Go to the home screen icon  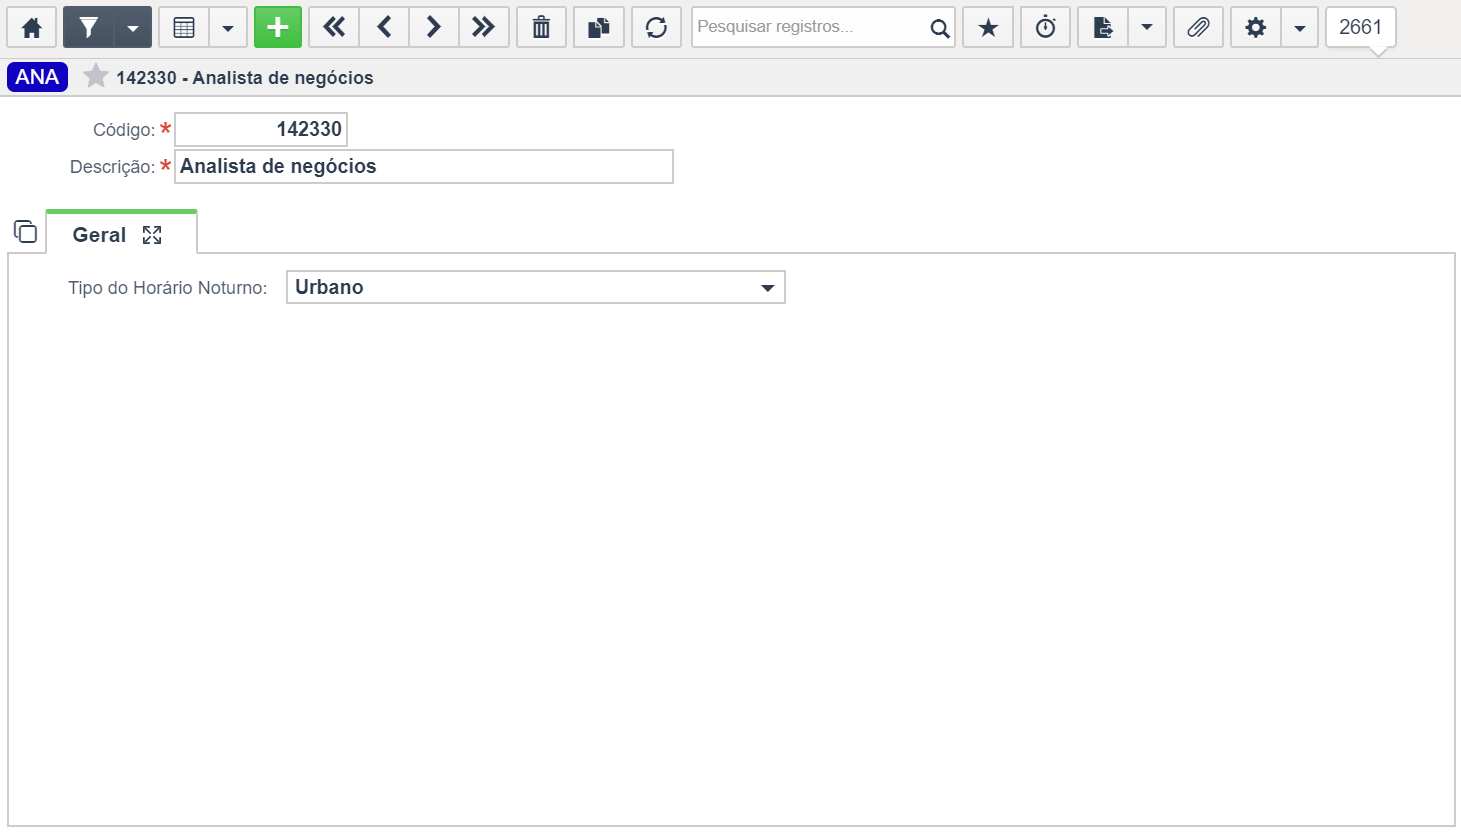click(32, 28)
